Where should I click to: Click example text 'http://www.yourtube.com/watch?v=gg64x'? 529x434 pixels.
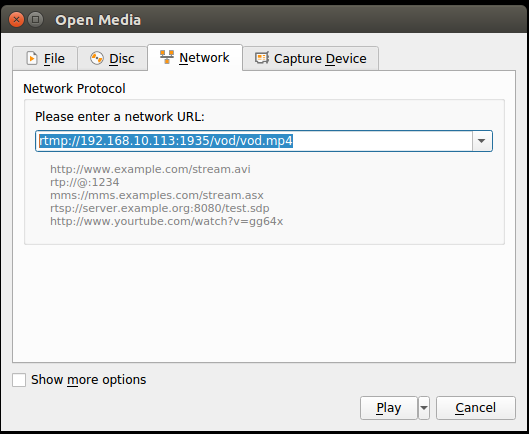(167, 221)
